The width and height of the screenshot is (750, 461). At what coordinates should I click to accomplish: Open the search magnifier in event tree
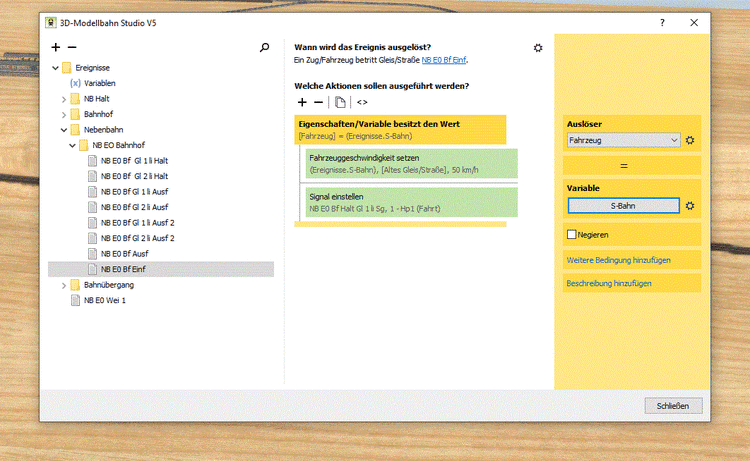tap(264, 47)
